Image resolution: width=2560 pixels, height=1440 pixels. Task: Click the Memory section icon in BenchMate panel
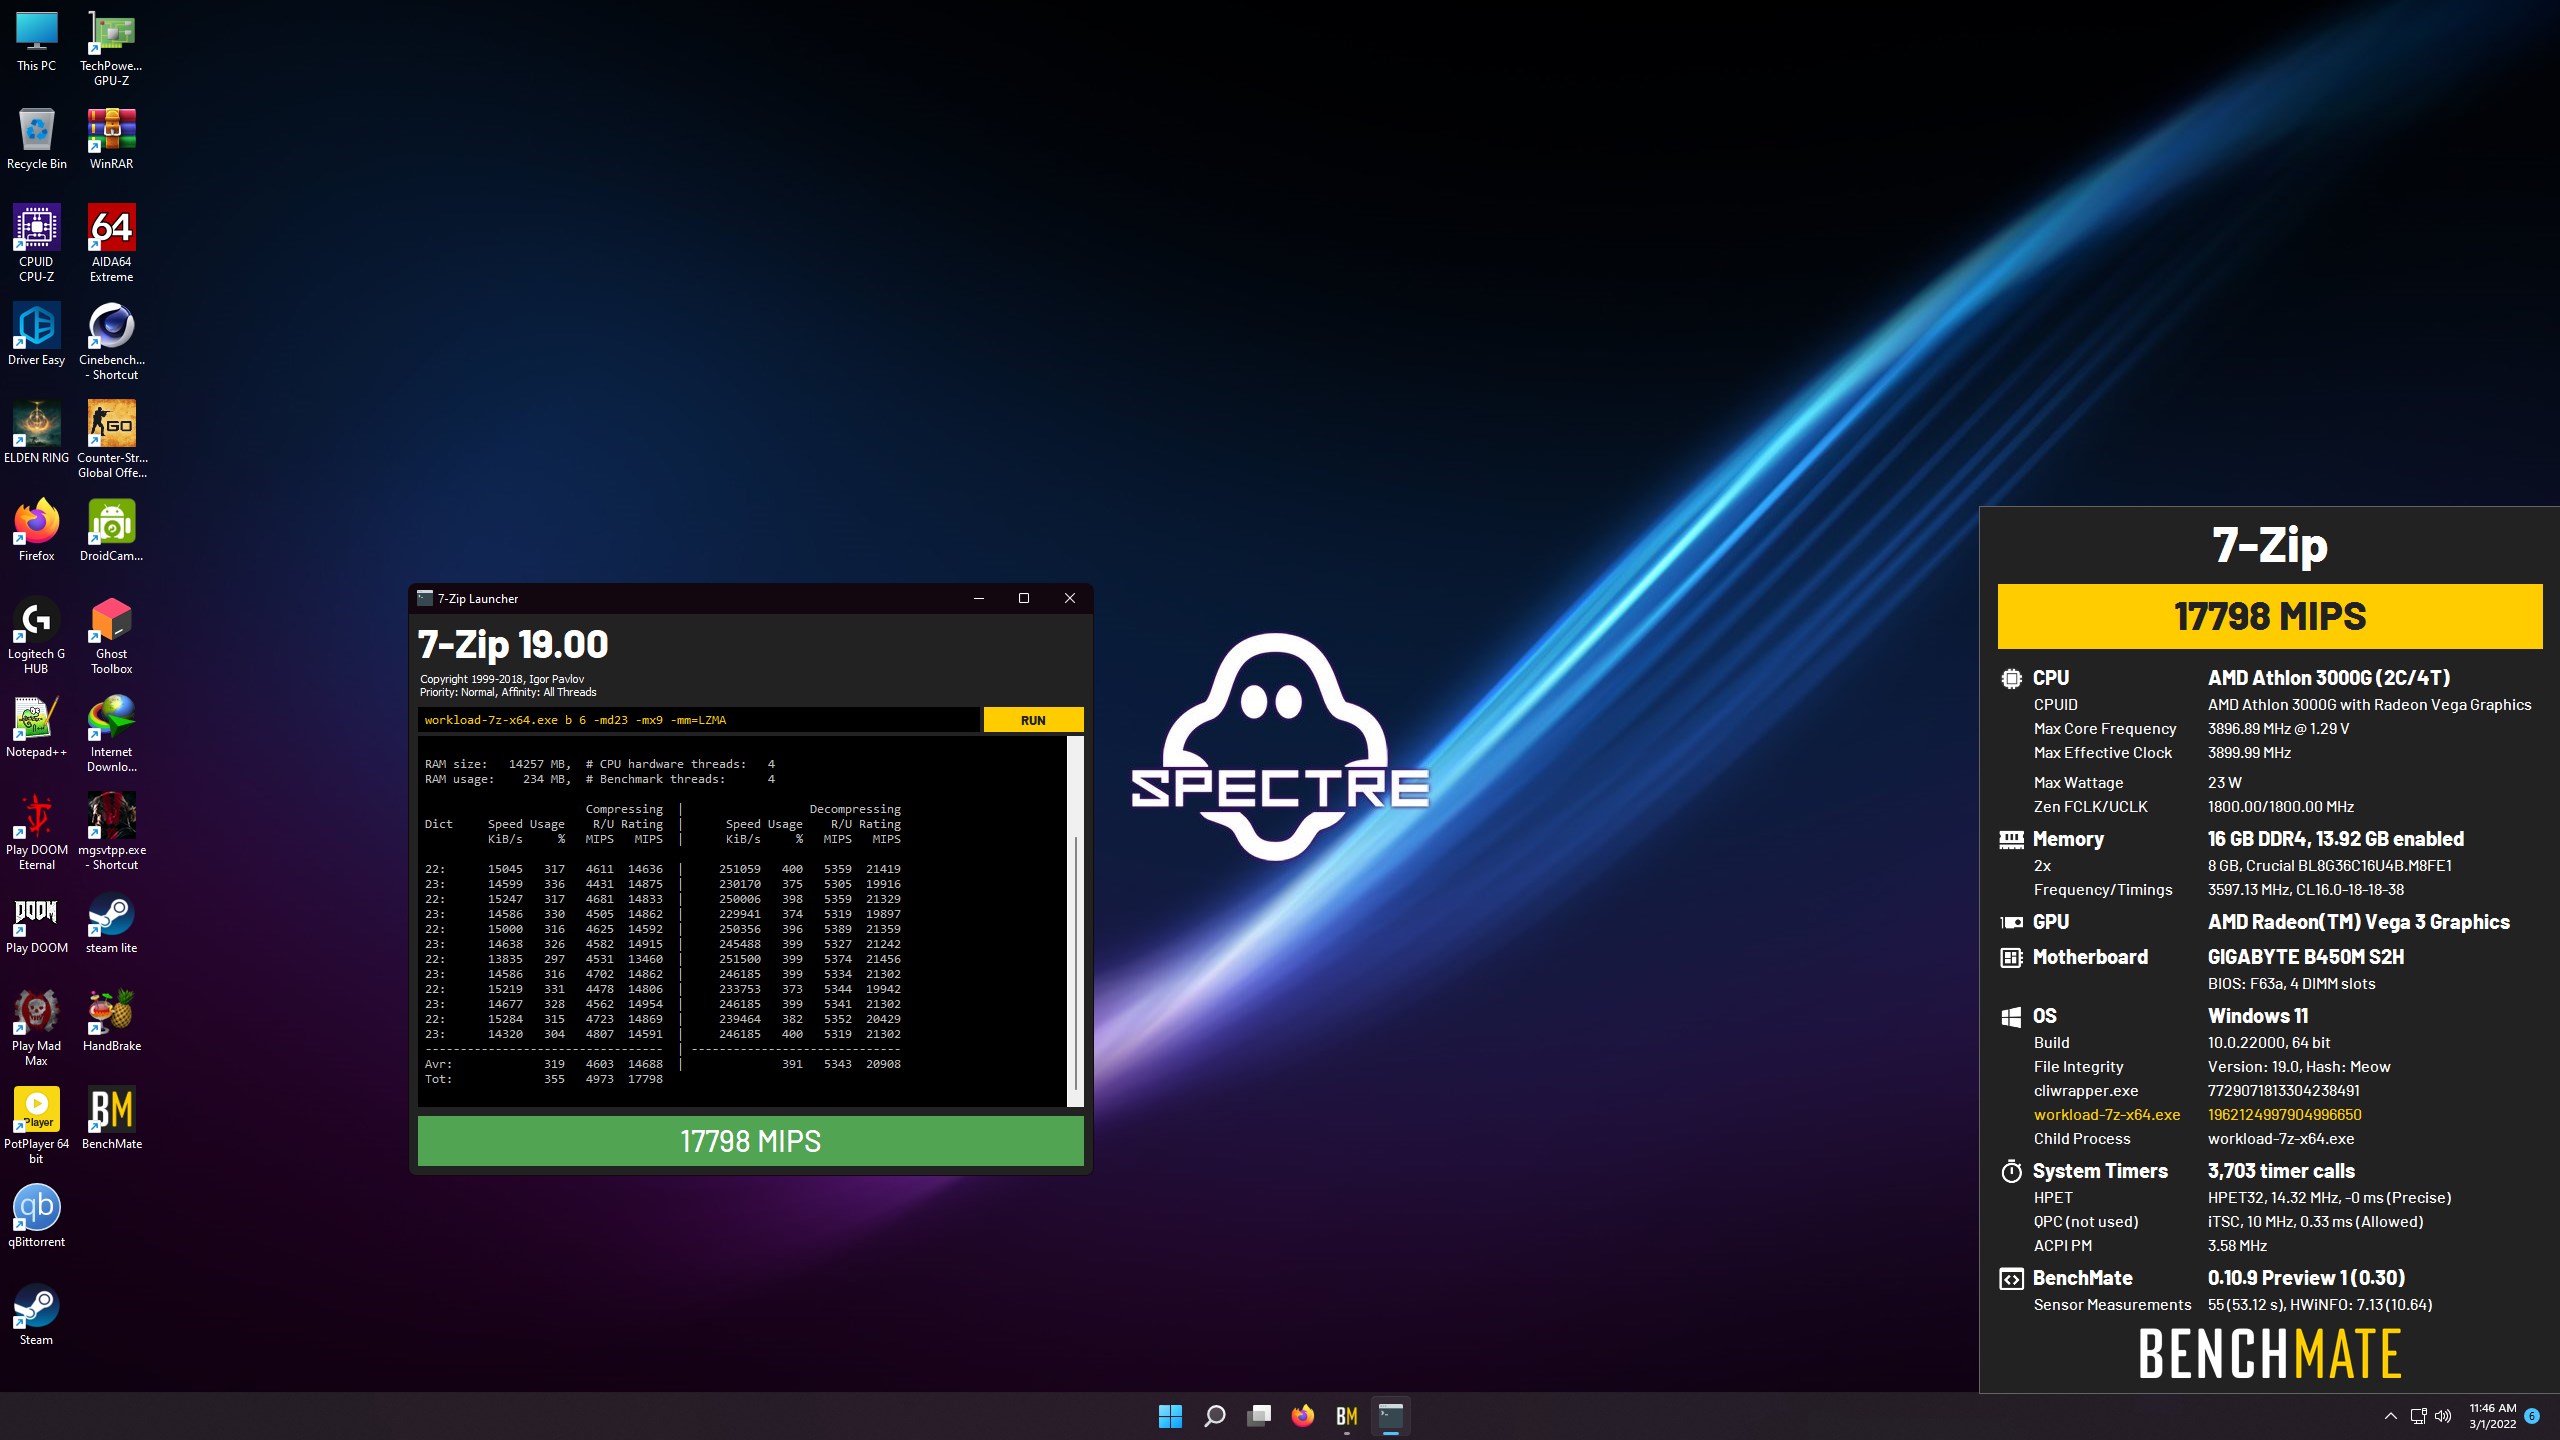click(2011, 839)
